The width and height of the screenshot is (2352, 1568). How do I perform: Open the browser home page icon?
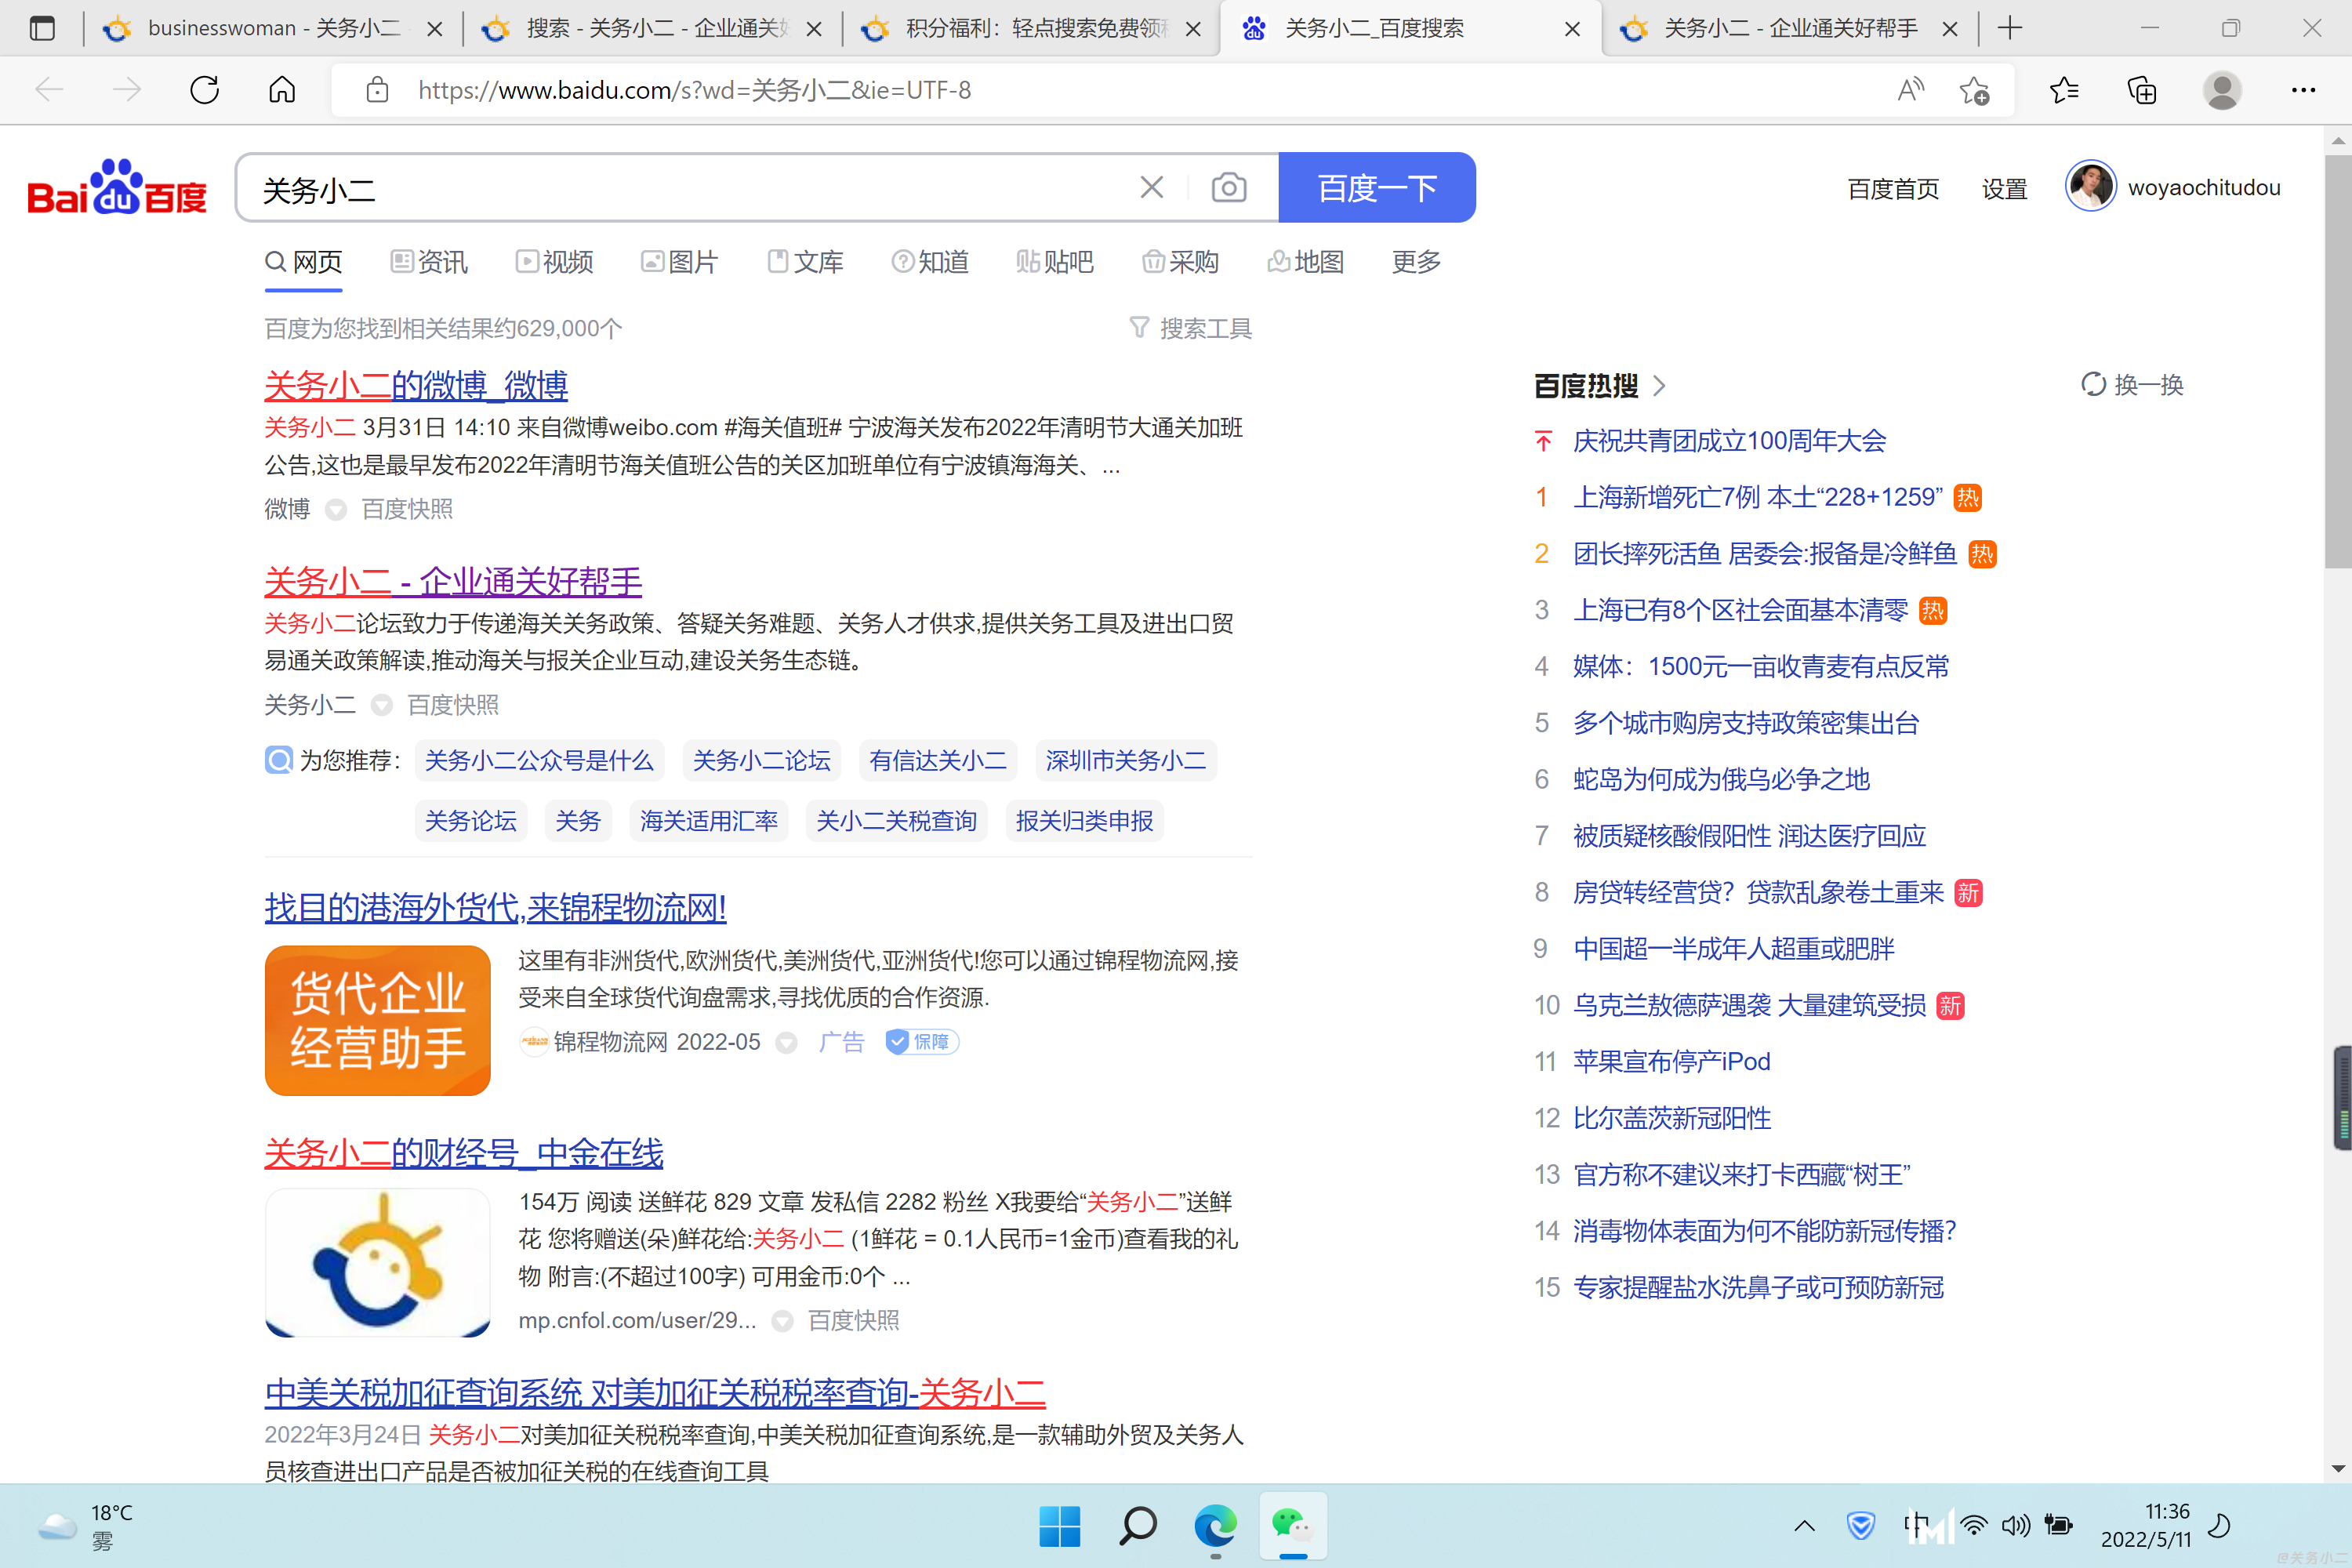[x=282, y=90]
